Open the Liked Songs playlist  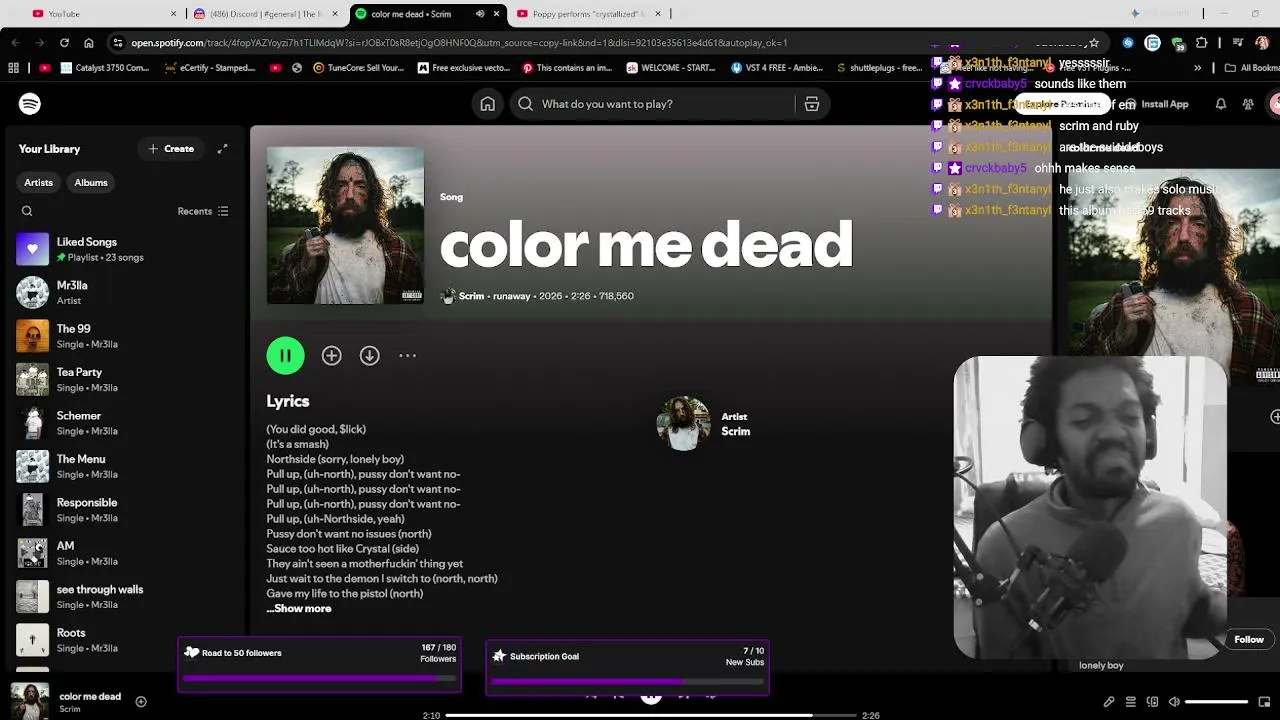[123, 249]
